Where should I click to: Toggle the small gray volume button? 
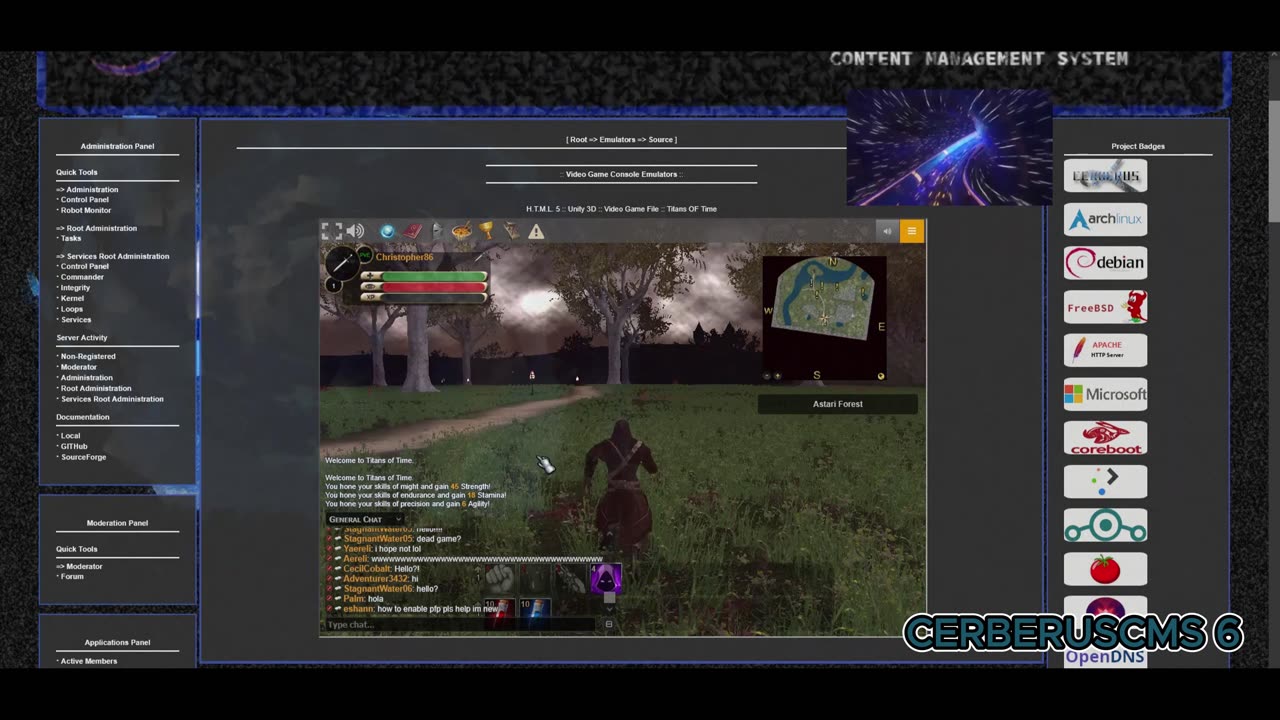887,231
